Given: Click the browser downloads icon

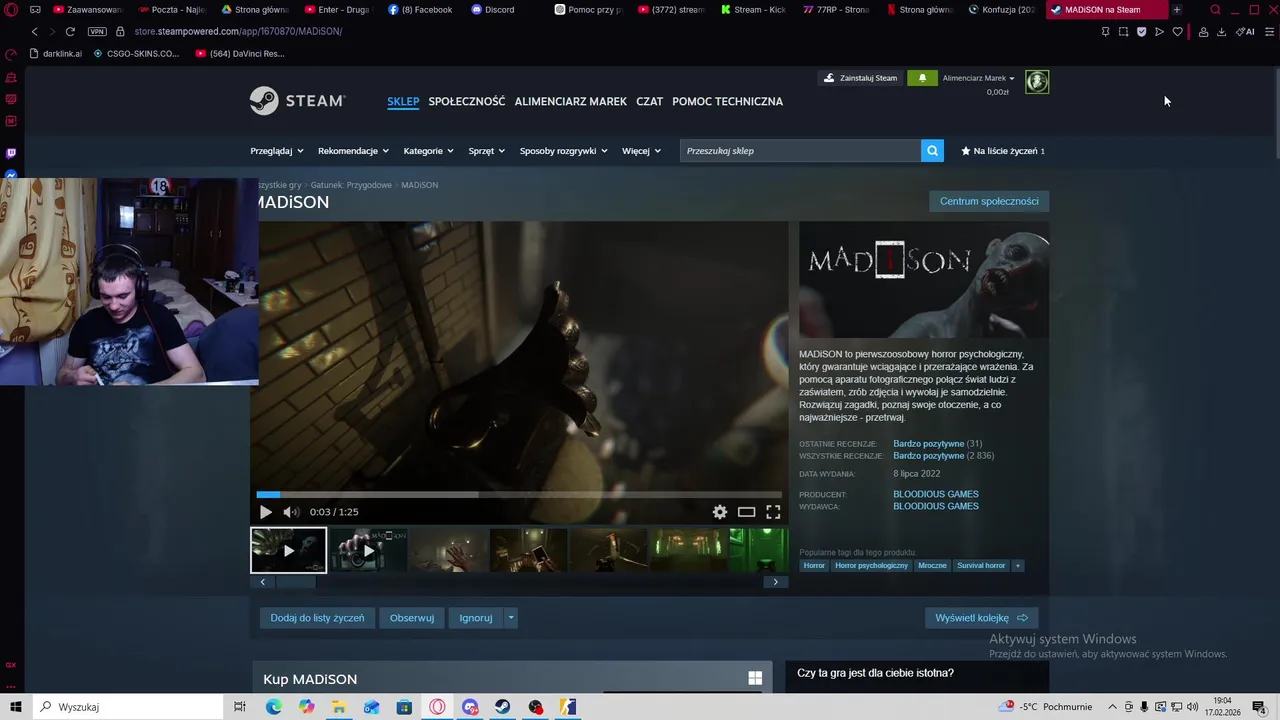Looking at the screenshot, I should tap(1221, 32).
